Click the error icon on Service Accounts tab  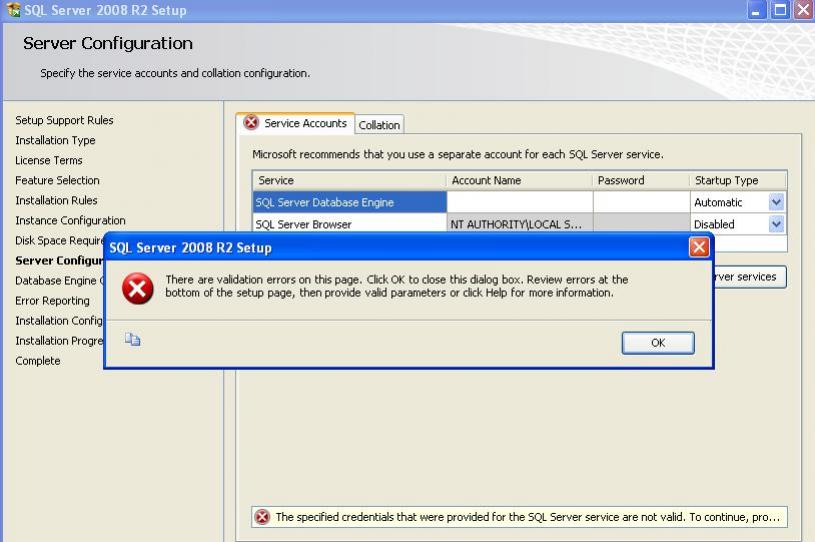point(251,123)
